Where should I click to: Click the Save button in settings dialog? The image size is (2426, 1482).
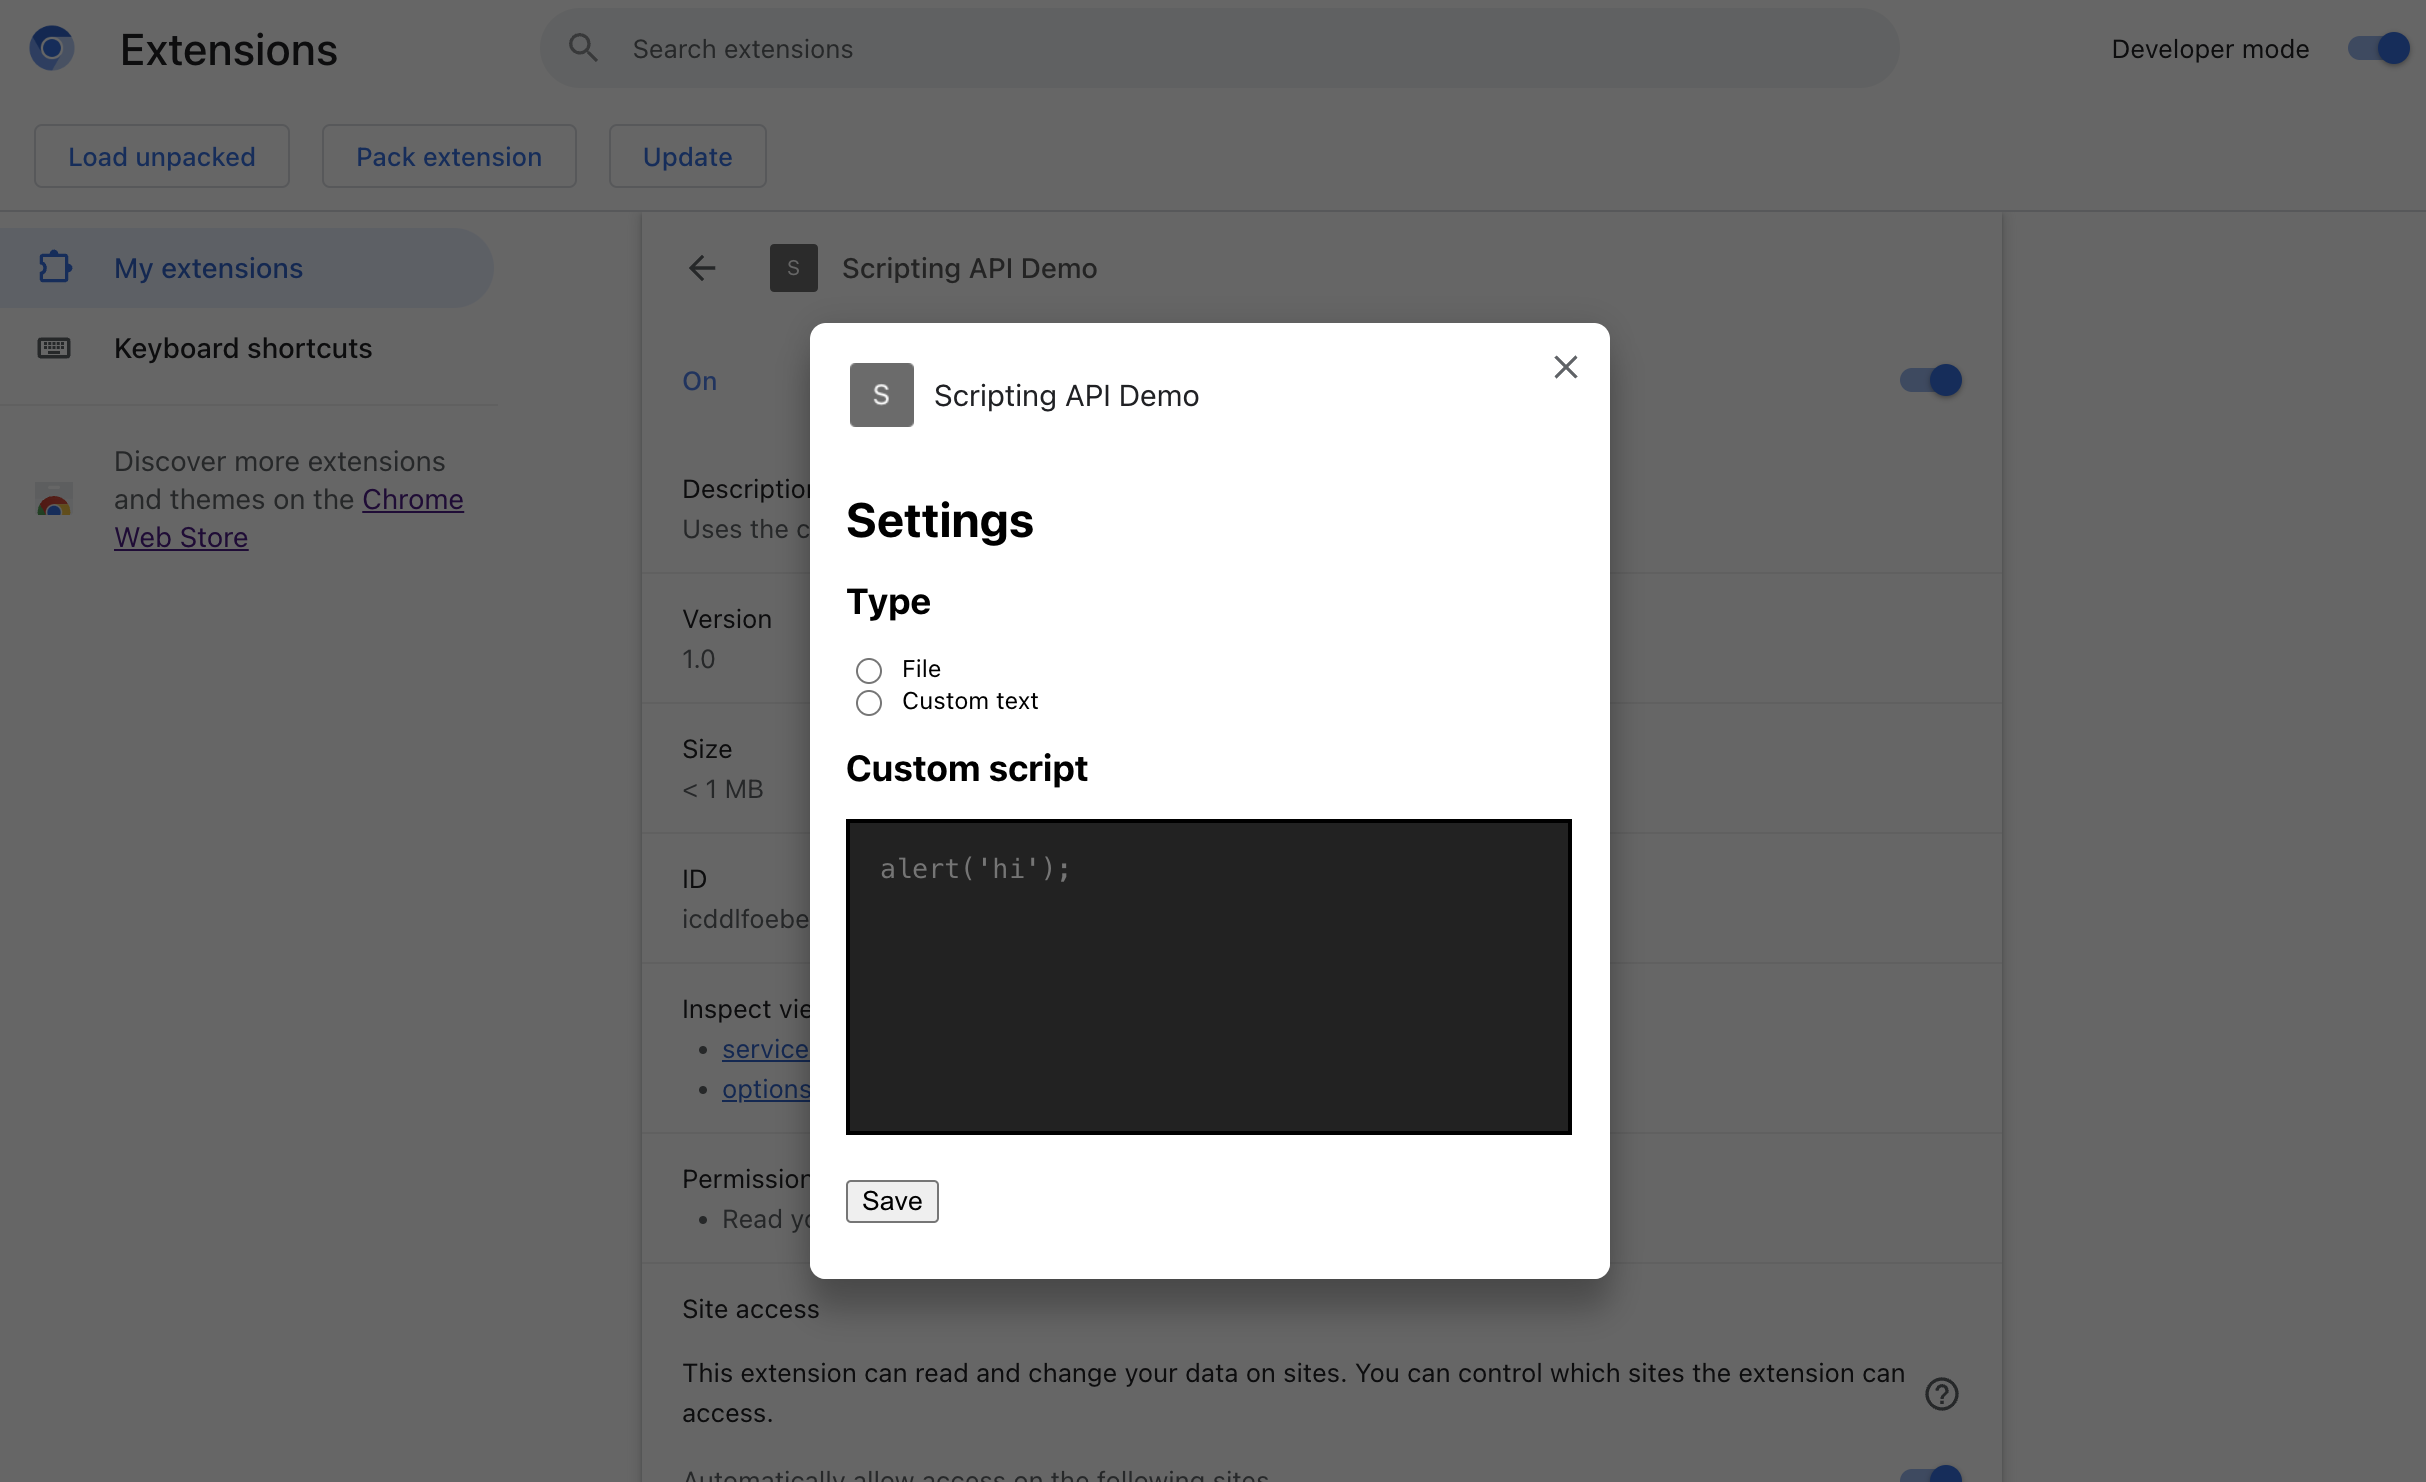[891, 1199]
